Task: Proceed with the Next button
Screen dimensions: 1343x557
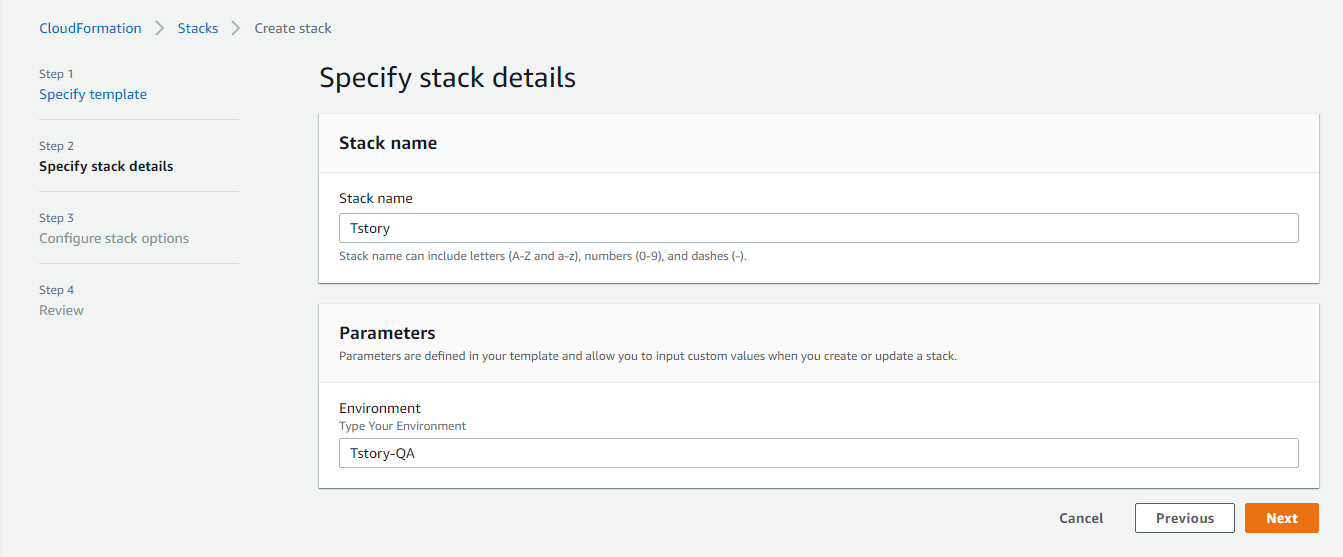Action: pos(1282,518)
